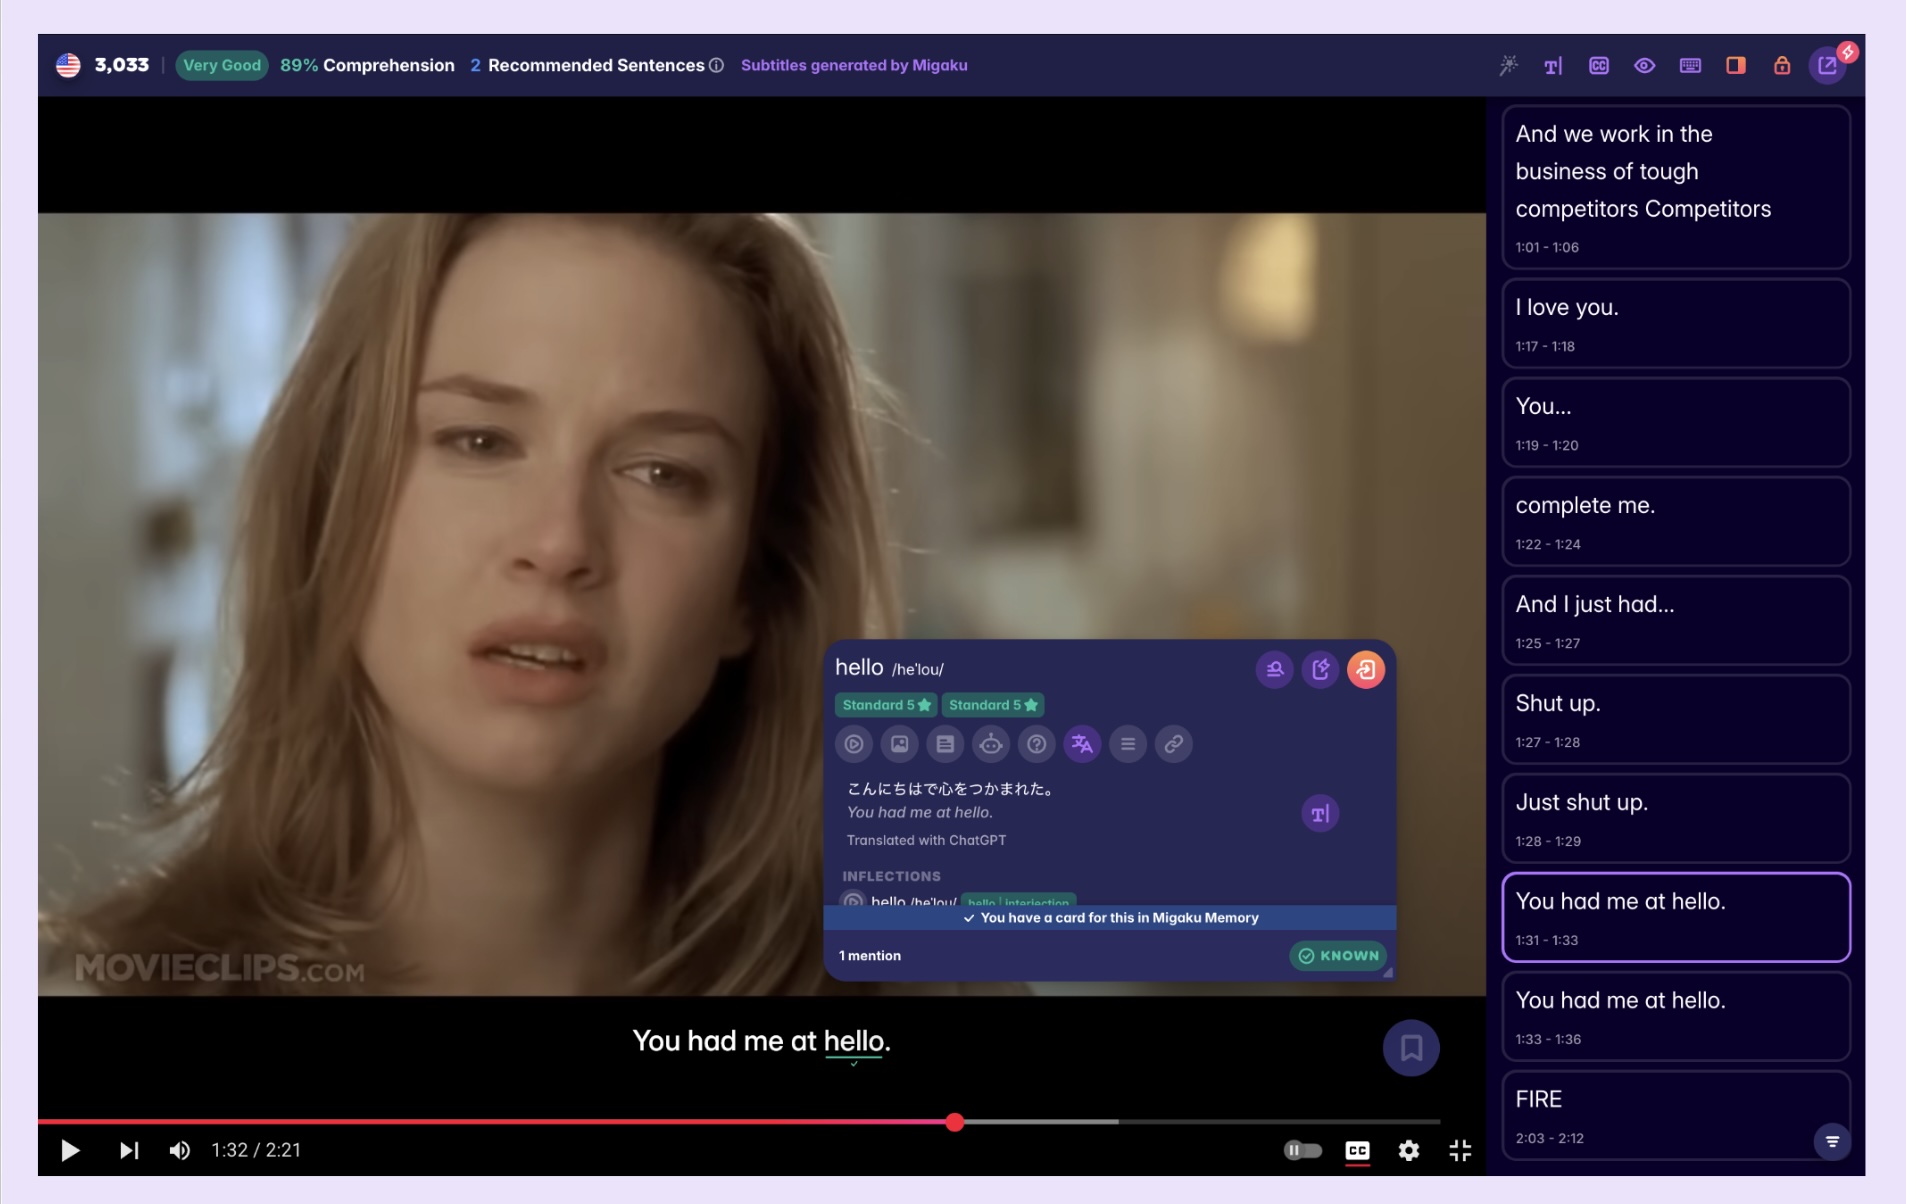Viewport: 1906px width, 1204px height.
Task: Exit fullscreen mode
Action: click(x=1460, y=1151)
